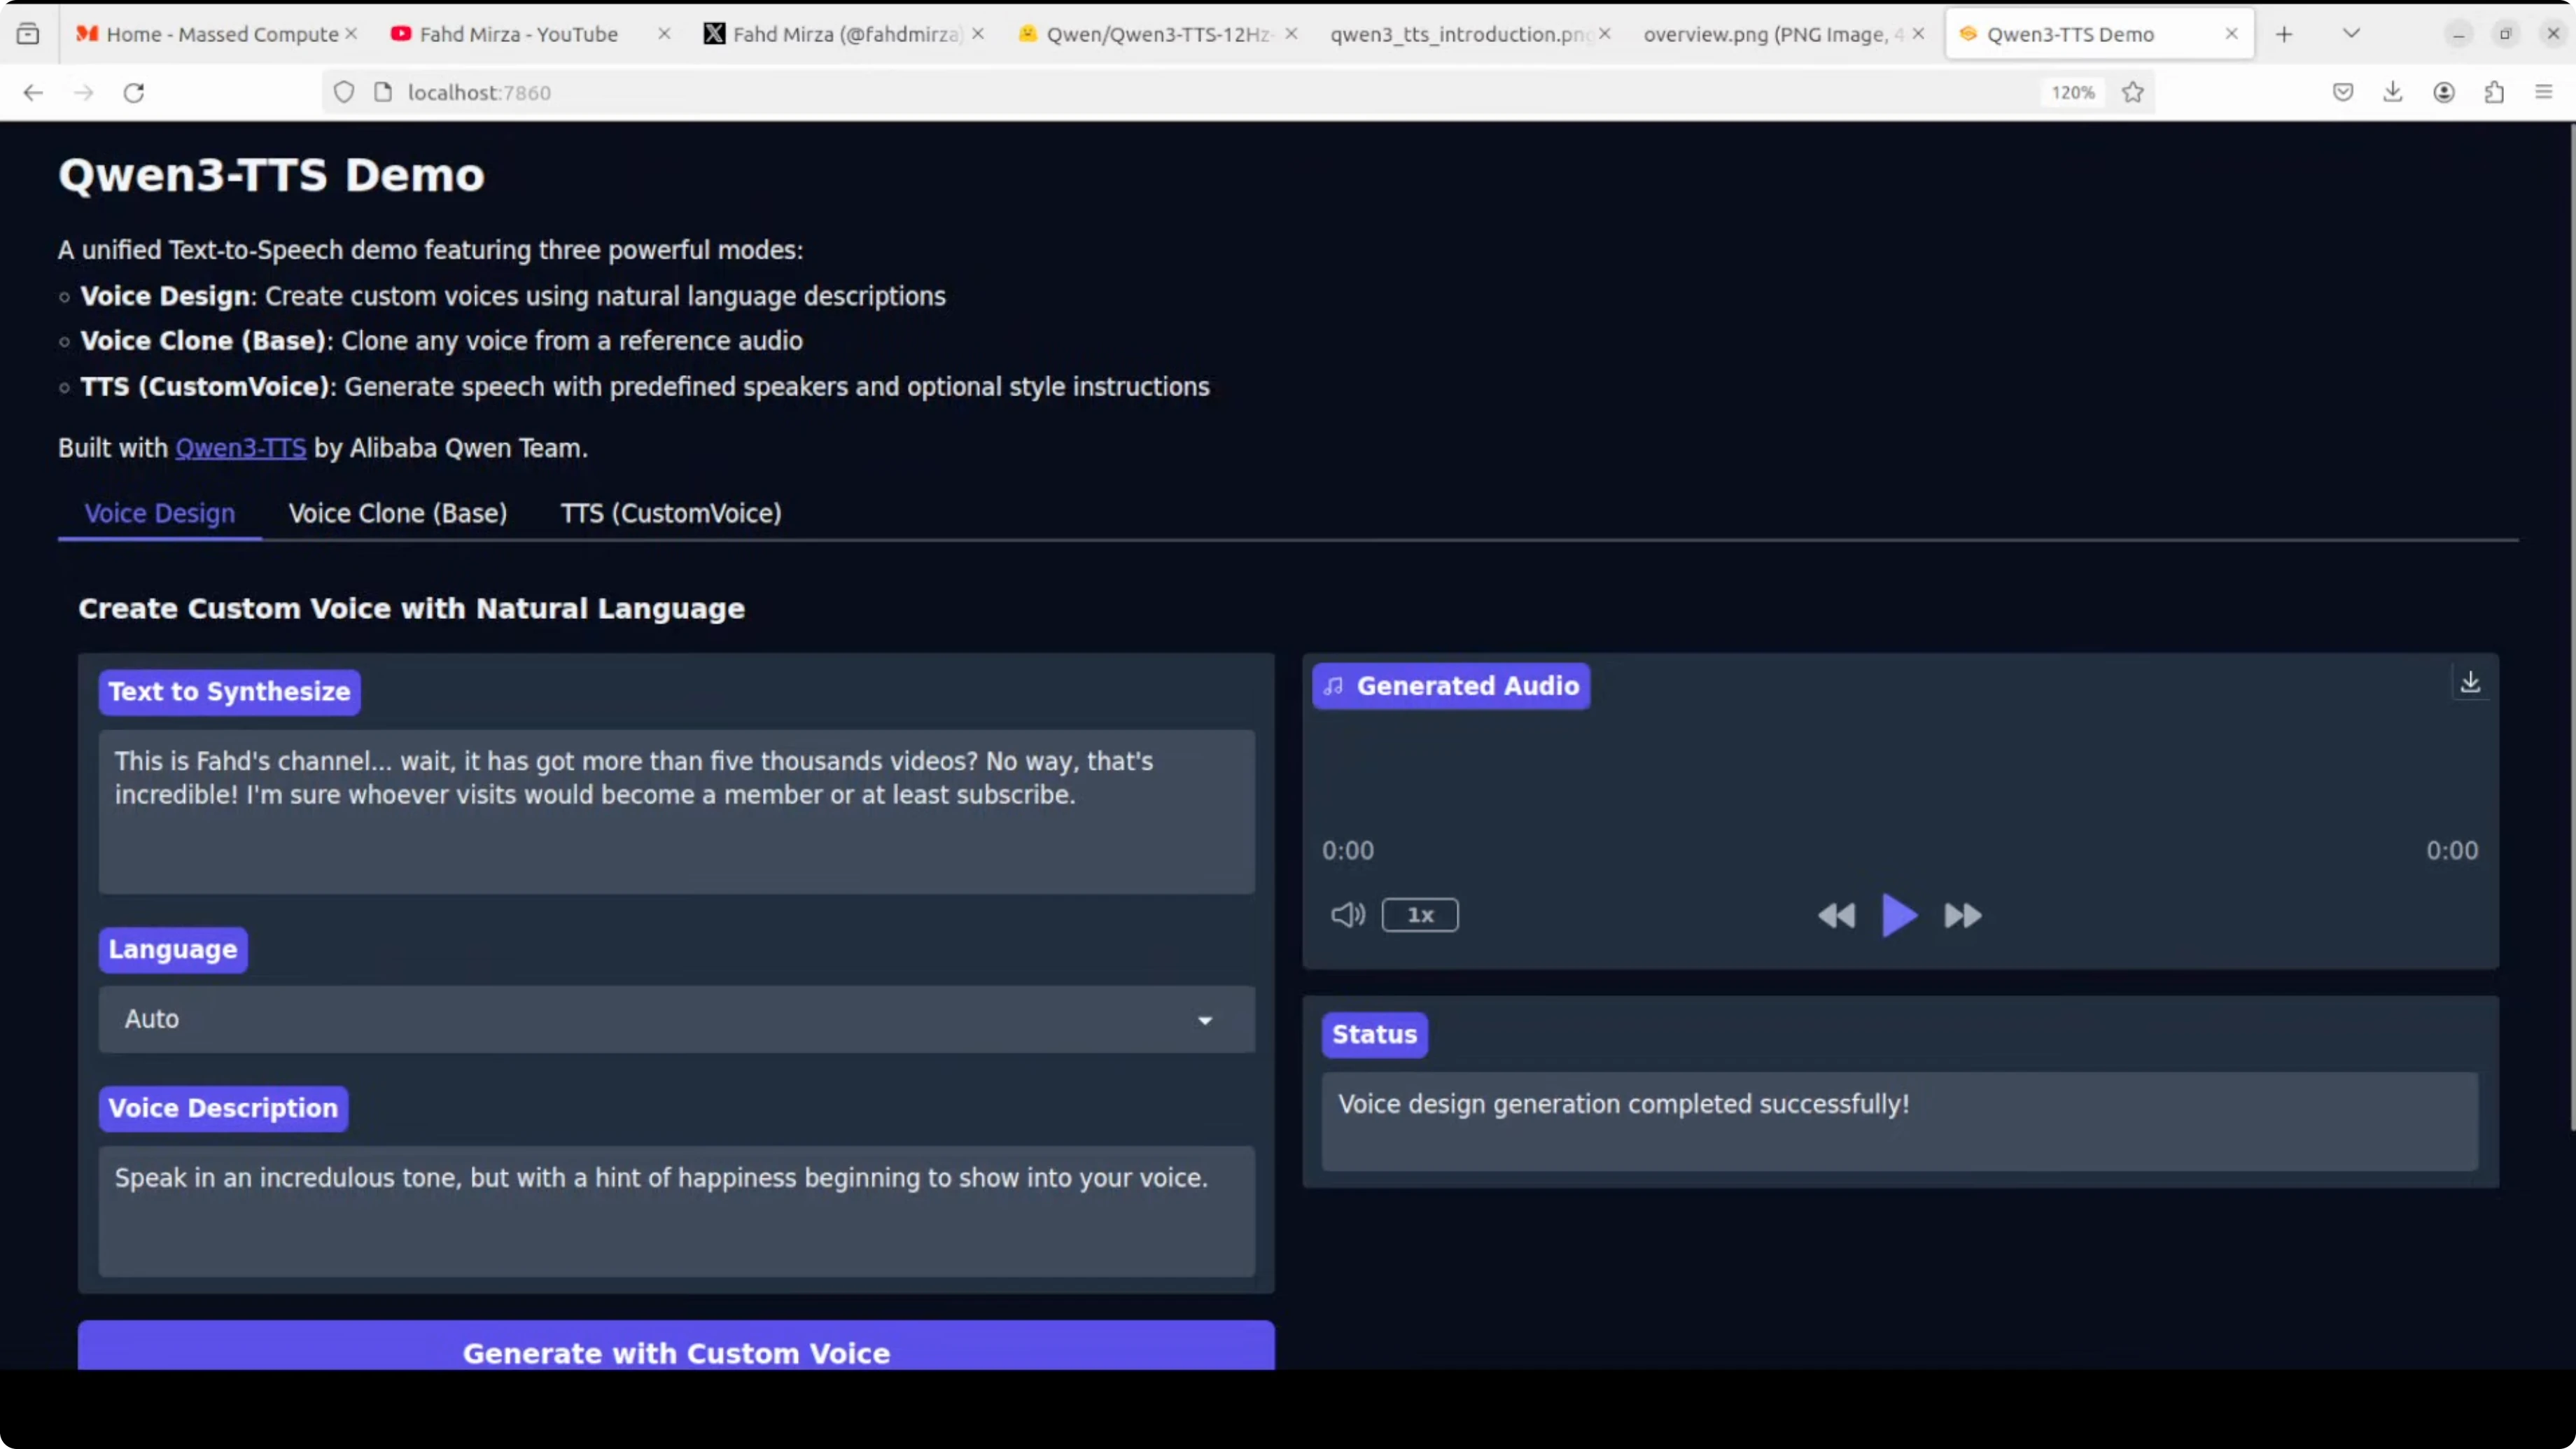Viewport: 2576px width, 1449px height.
Task: Download the generated audio file
Action: point(2470,683)
